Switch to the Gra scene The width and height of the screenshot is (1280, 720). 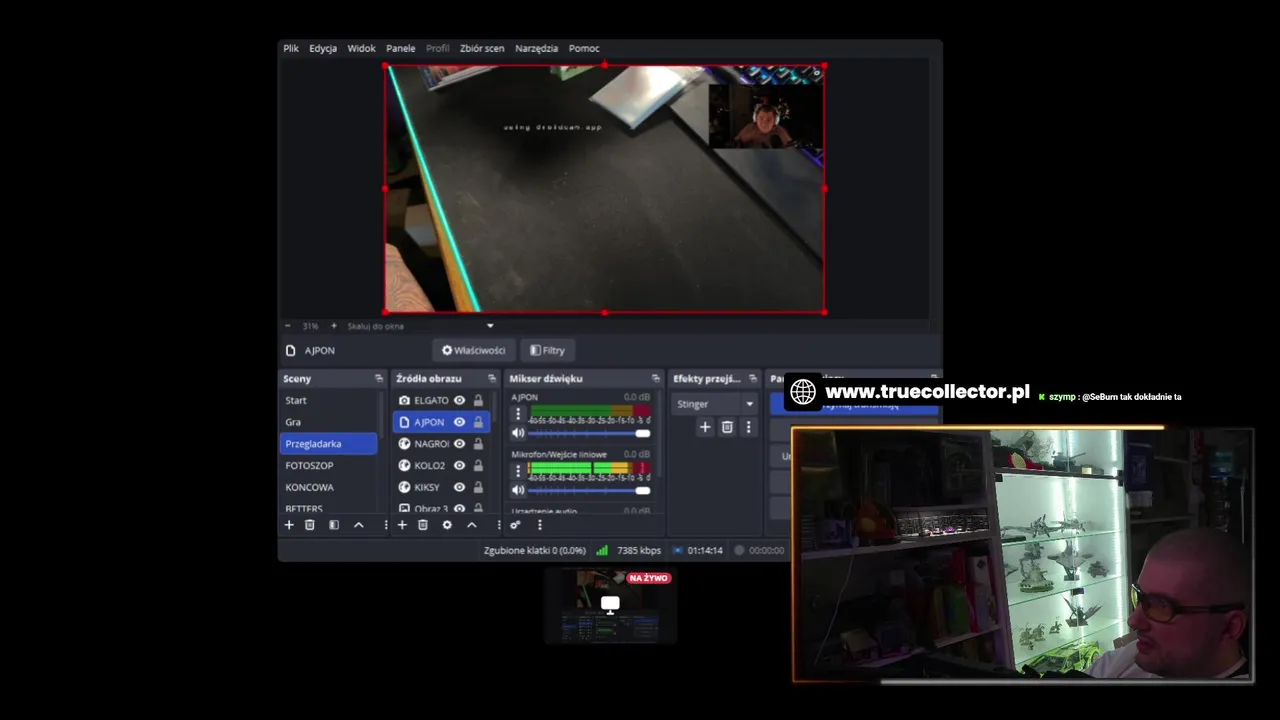(x=328, y=422)
